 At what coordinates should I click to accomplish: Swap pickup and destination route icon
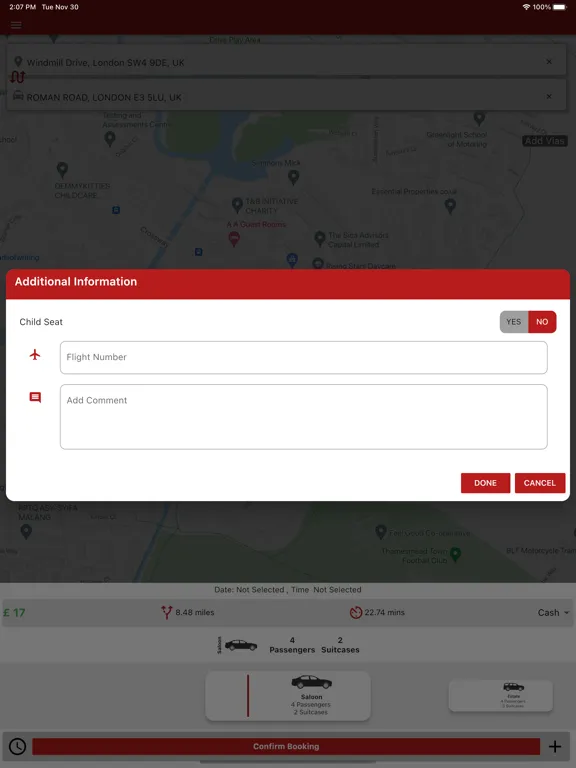tap(18, 77)
